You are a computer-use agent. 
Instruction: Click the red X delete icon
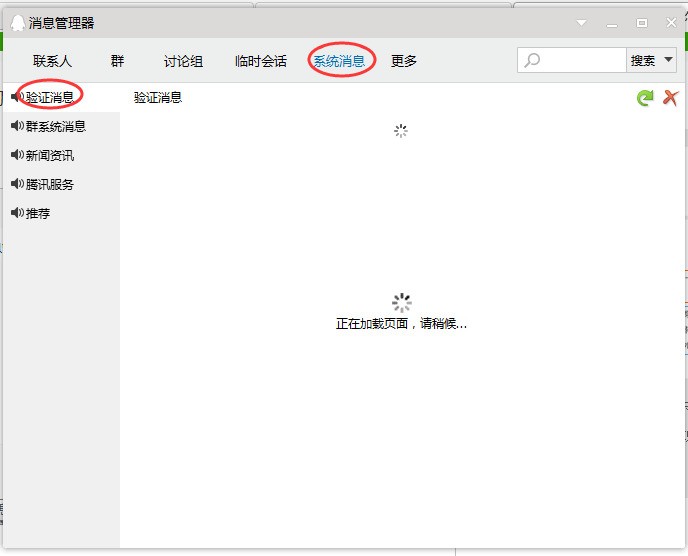(670, 97)
